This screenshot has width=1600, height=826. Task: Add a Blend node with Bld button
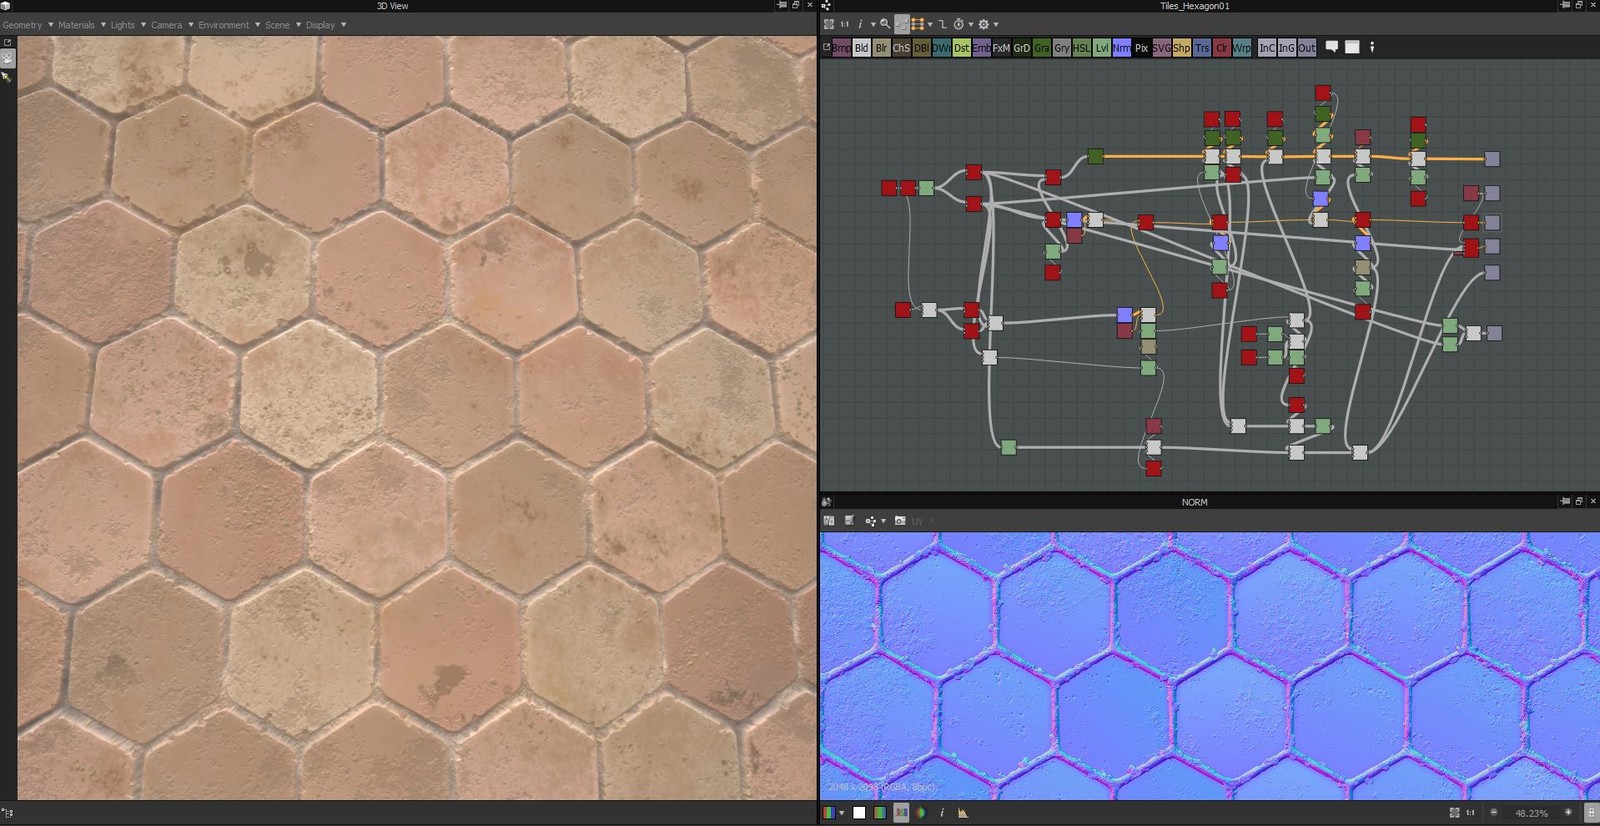click(861, 48)
